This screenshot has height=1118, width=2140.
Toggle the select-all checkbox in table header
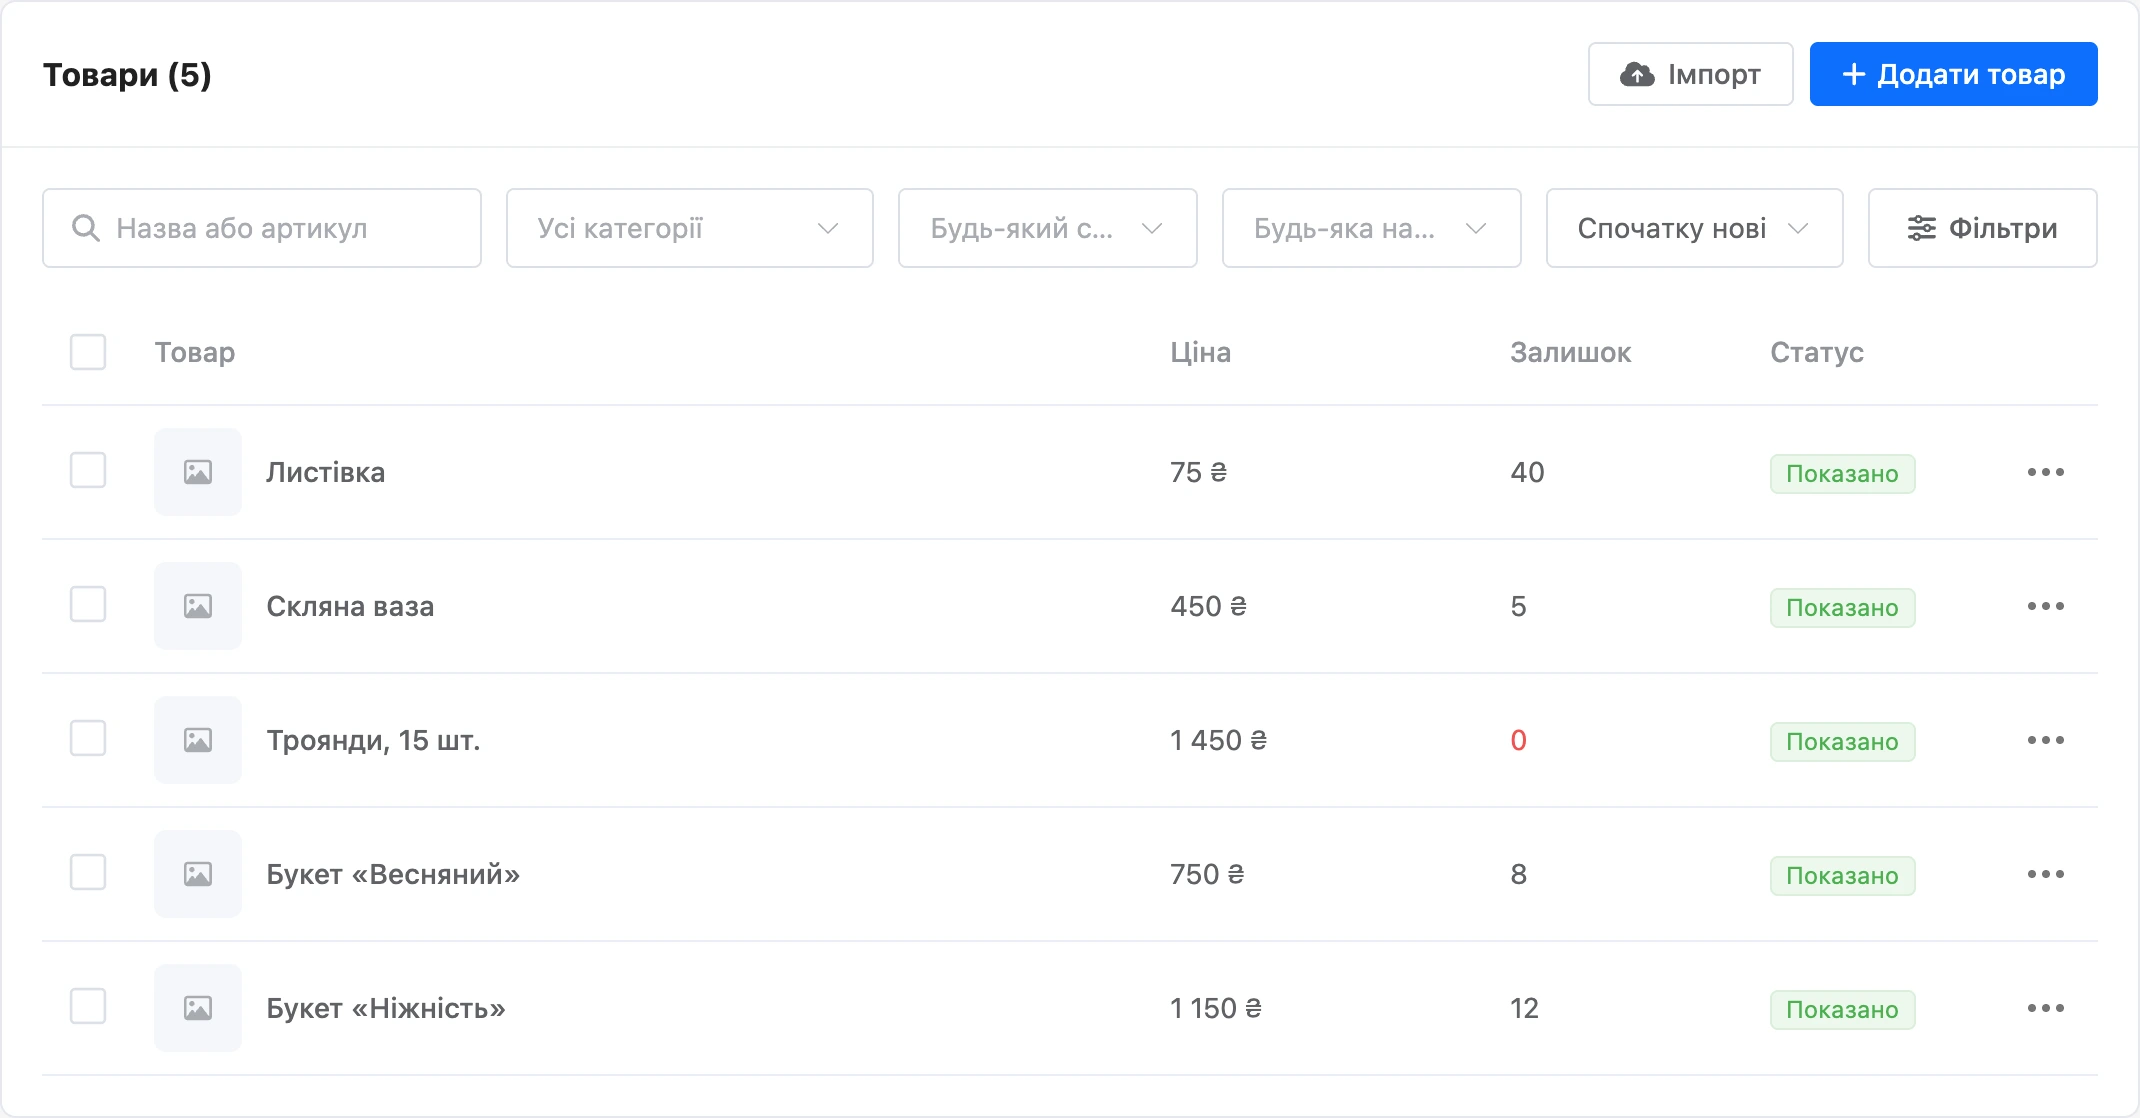(88, 352)
